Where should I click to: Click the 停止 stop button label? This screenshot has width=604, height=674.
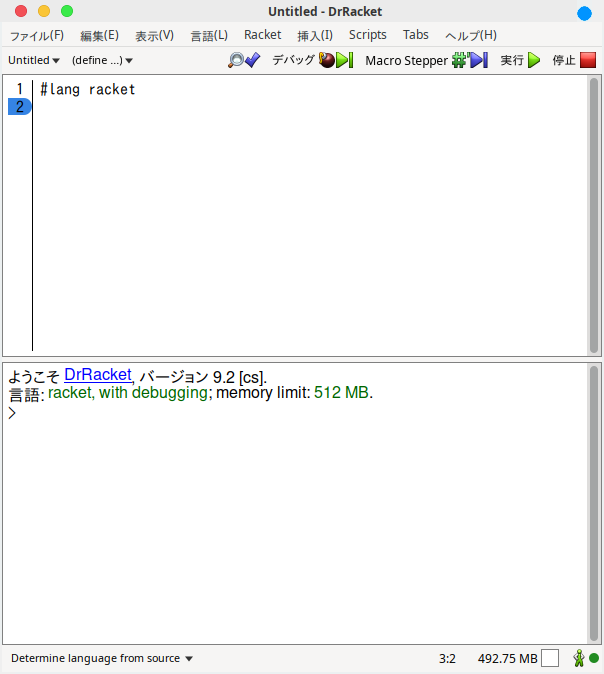click(564, 60)
